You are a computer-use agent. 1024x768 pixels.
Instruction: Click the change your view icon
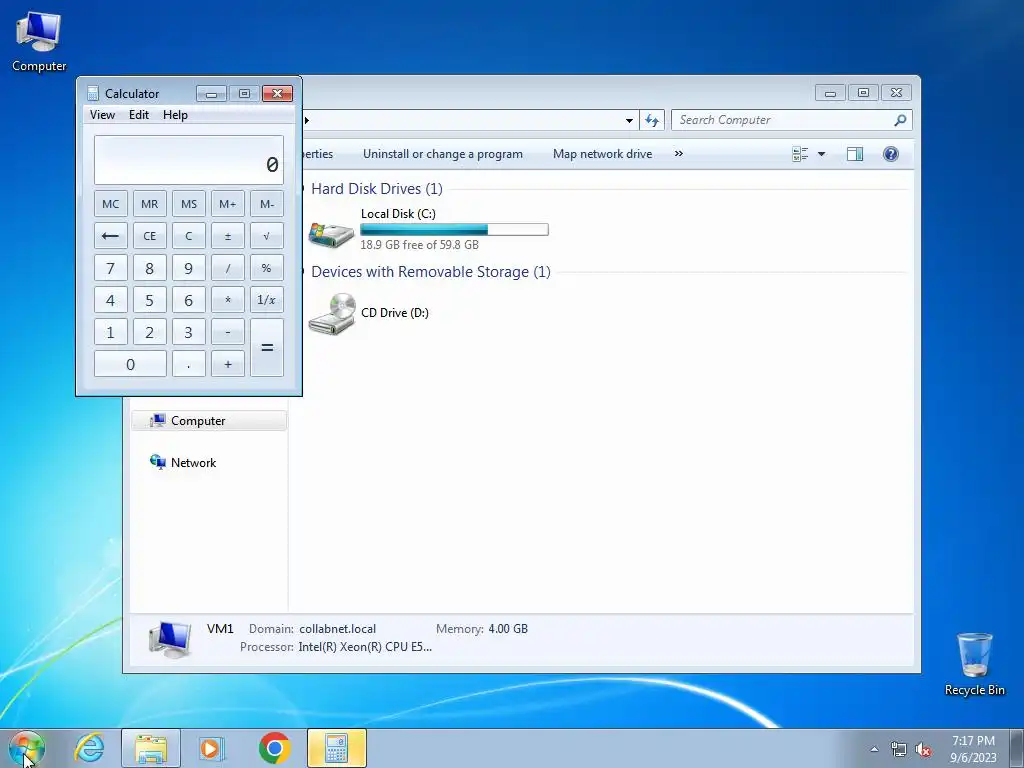pos(800,154)
